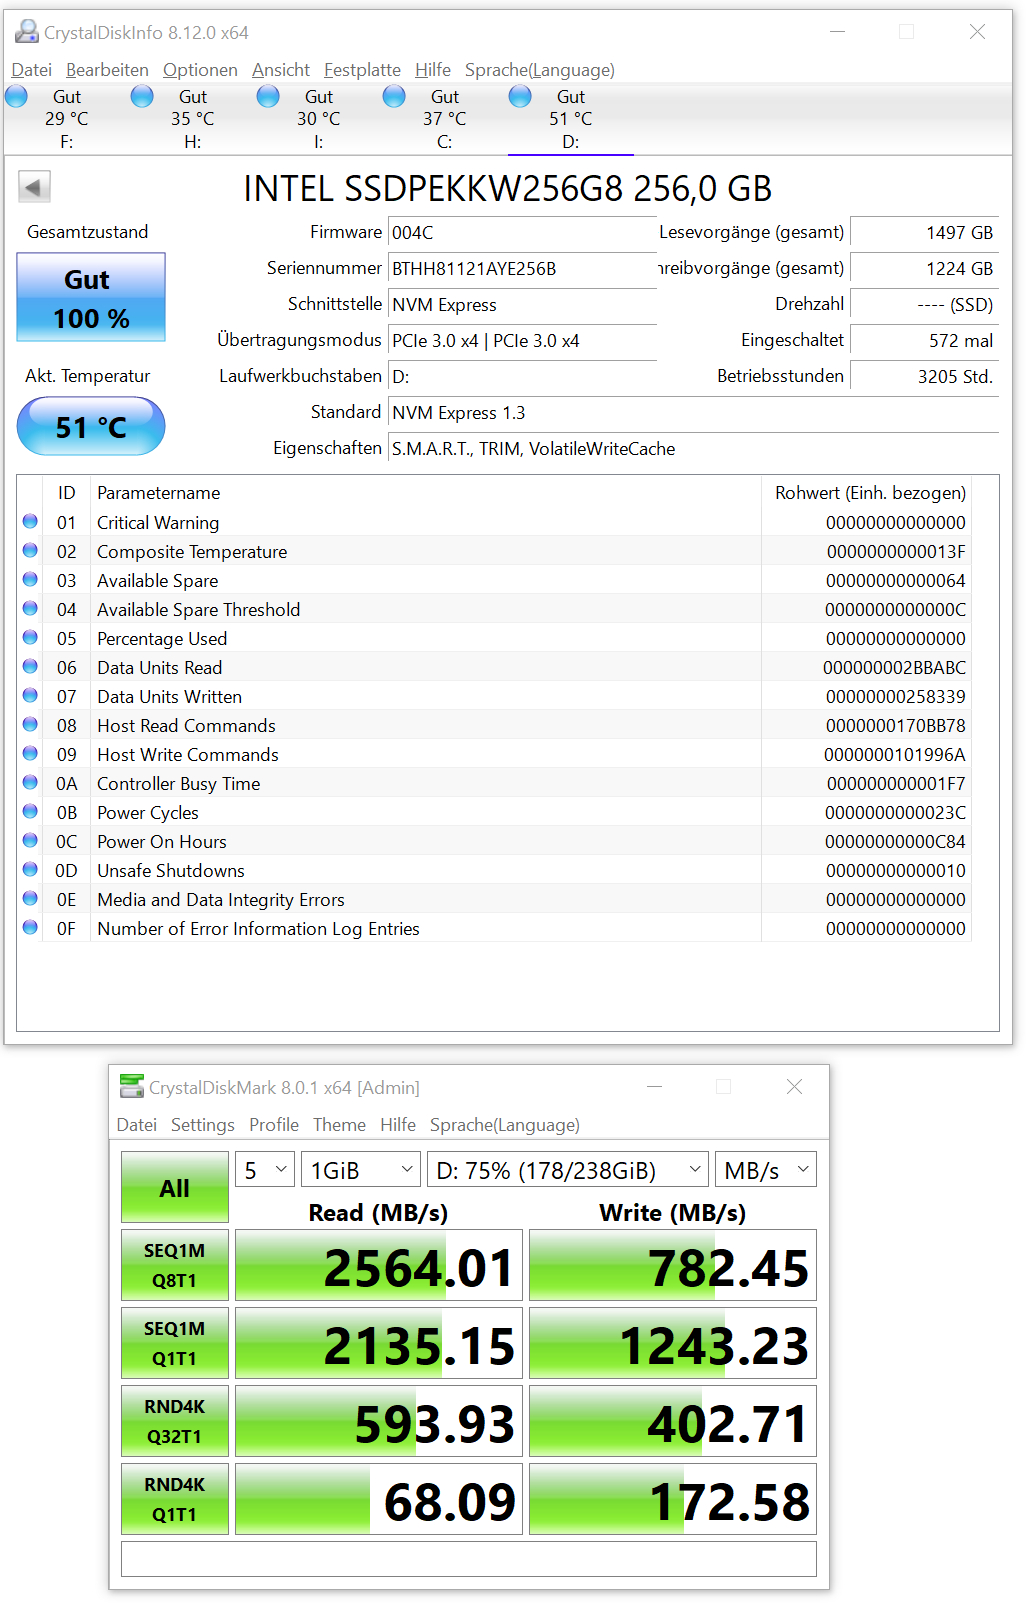Click the SEQ1M Q8T1 read result 2564.01
Image resolution: width=1027 pixels, height=1608 pixels.
pyautogui.click(x=379, y=1265)
